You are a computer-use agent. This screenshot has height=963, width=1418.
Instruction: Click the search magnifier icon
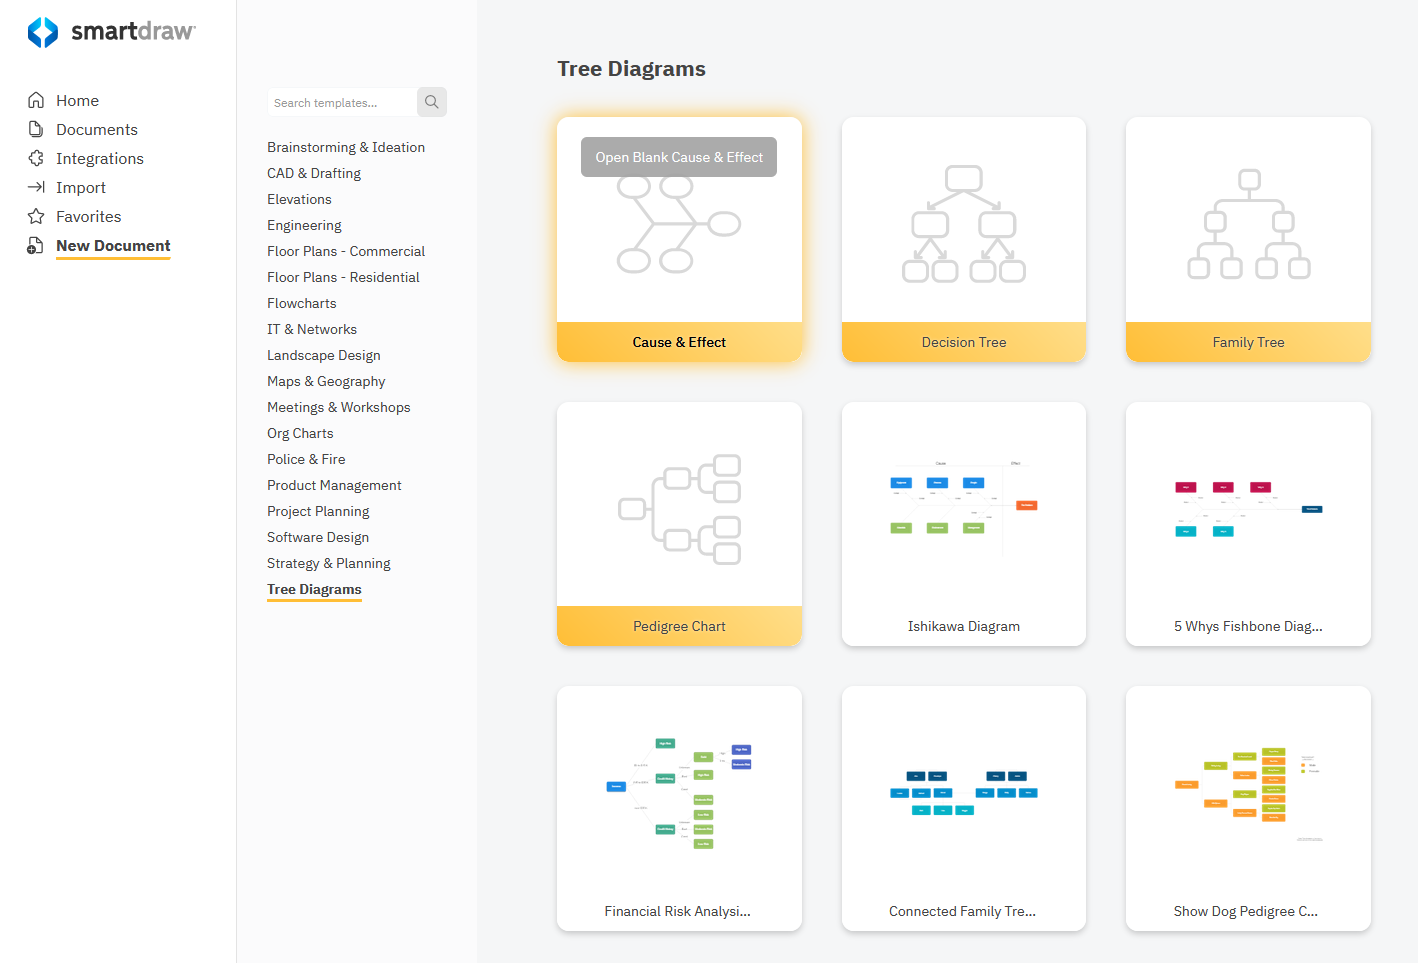point(431,101)
